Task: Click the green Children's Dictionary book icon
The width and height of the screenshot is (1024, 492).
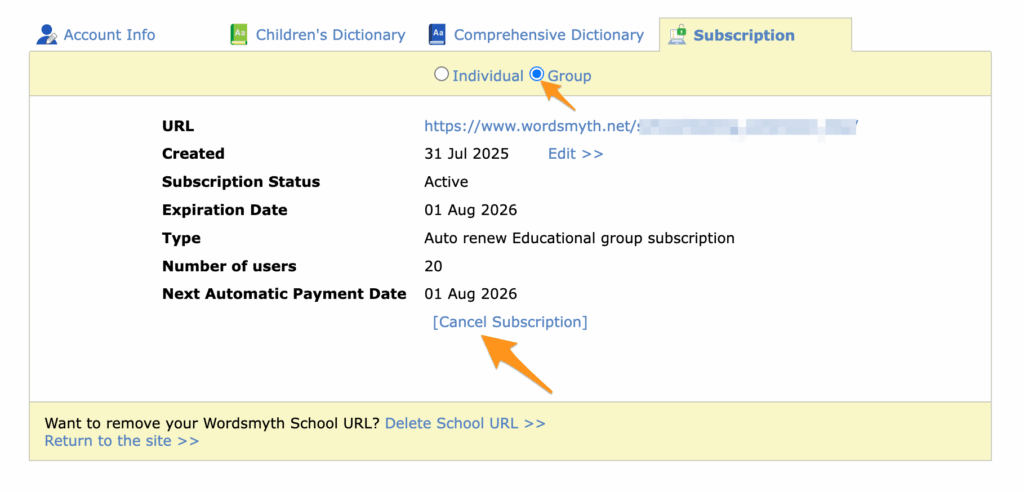Action: (x=238, y=35)
